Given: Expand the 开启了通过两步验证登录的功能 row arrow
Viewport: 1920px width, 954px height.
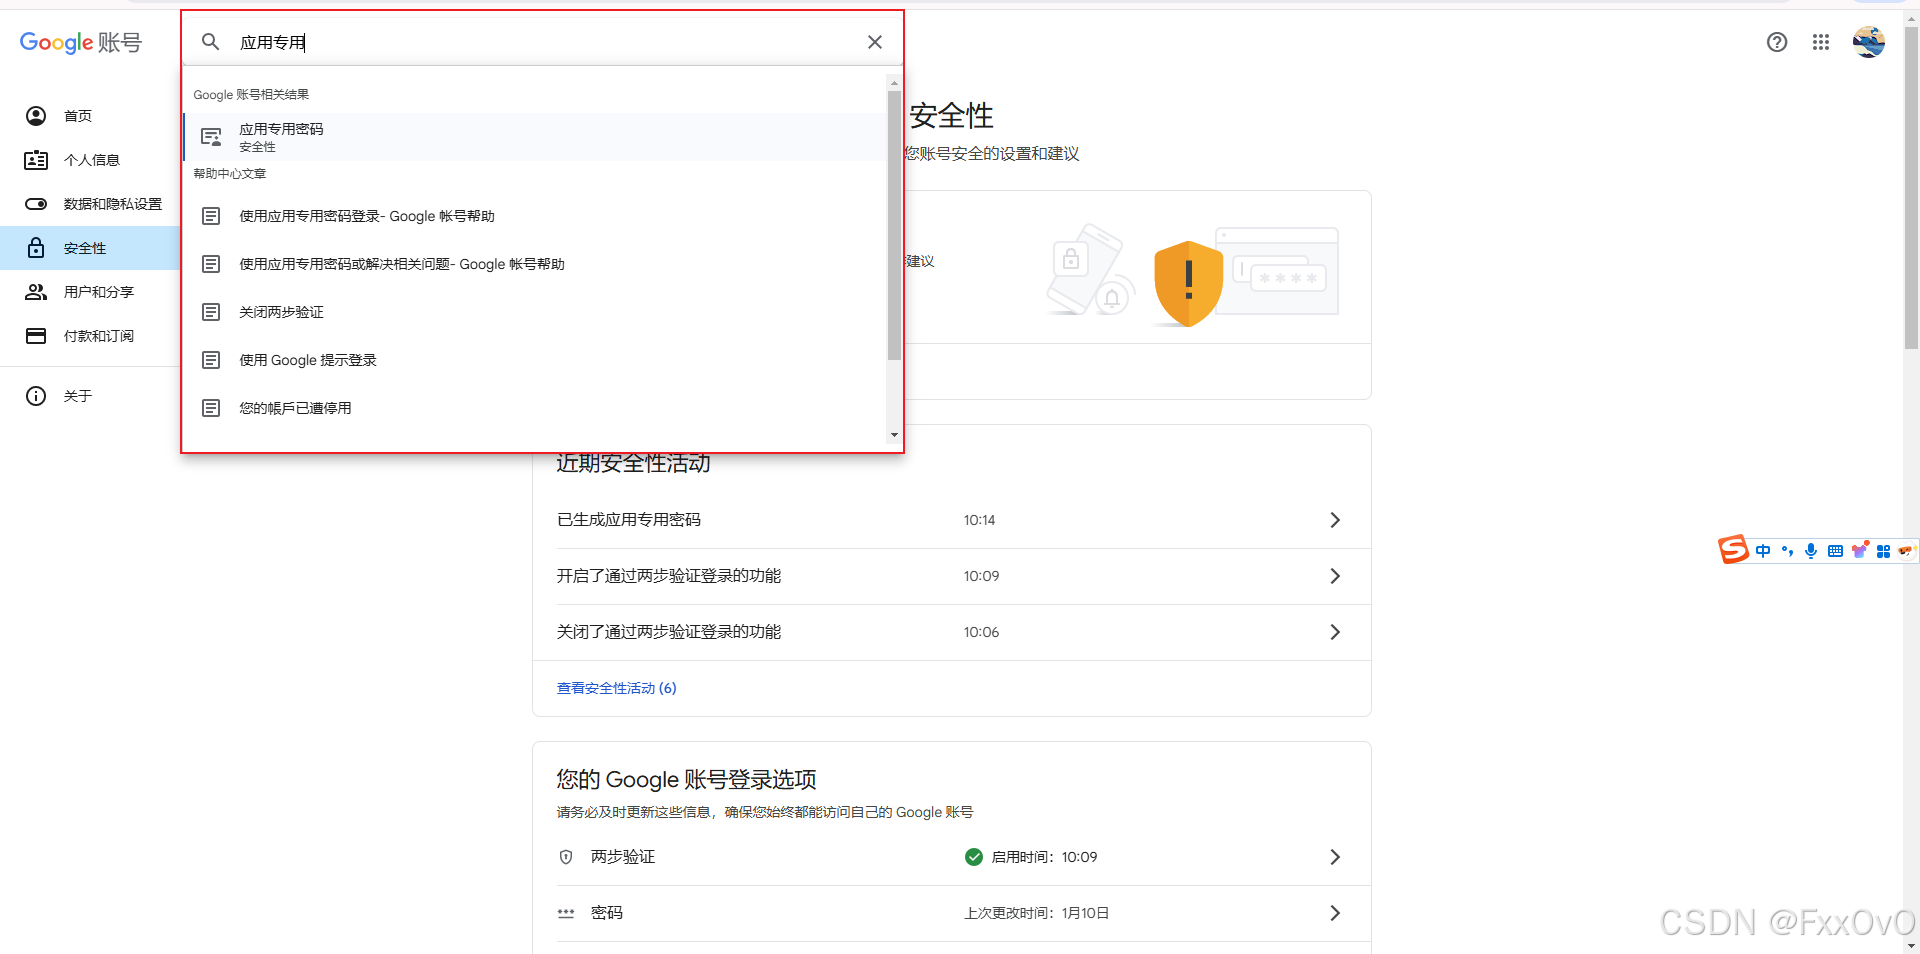Looking at the screenshot, I should point(1335,576).
